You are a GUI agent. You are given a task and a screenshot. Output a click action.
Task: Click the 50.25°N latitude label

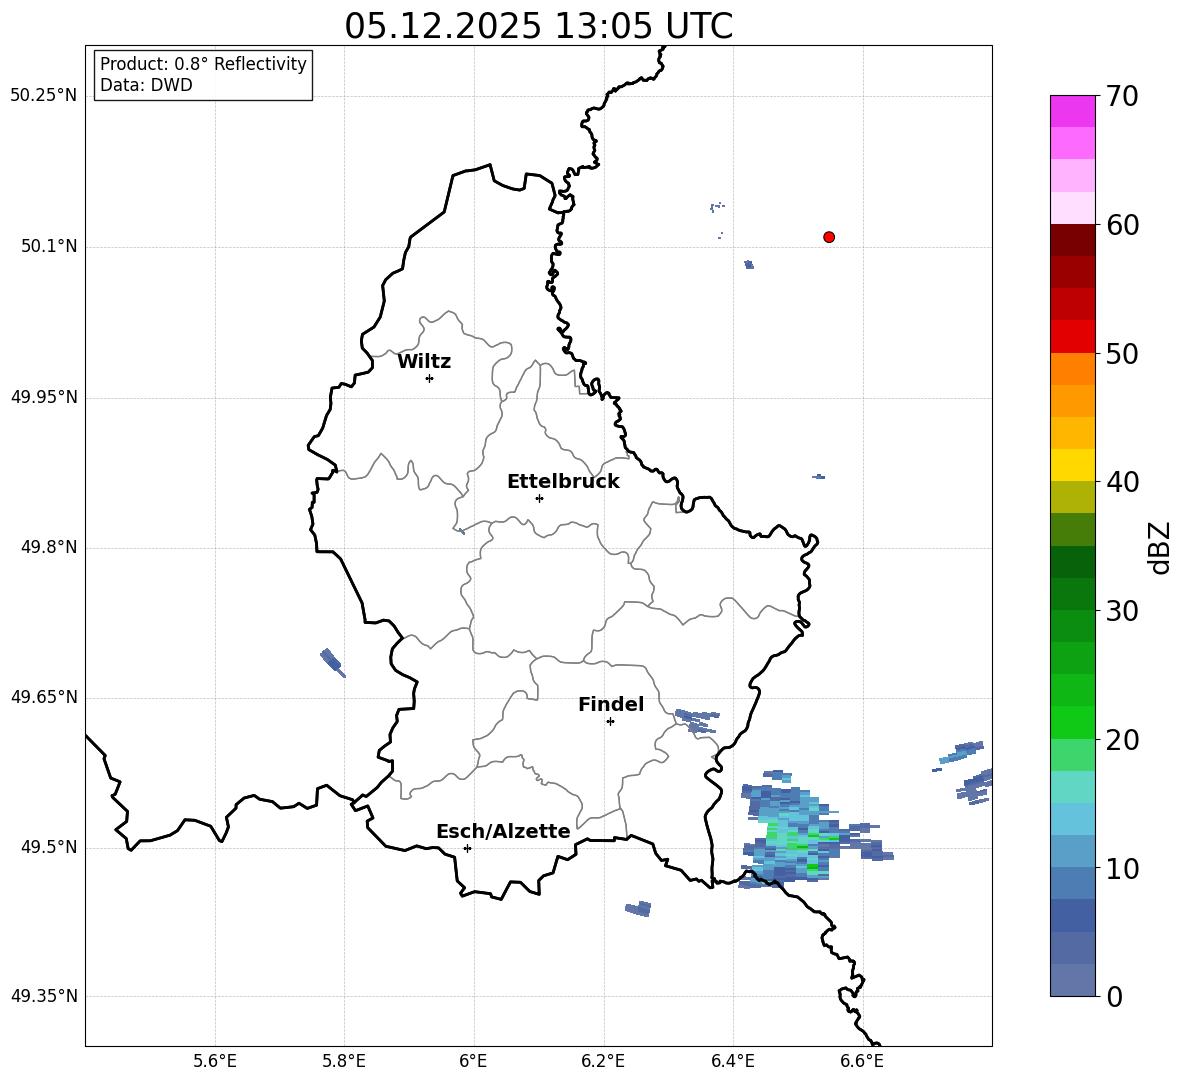[x=44, y=96]
